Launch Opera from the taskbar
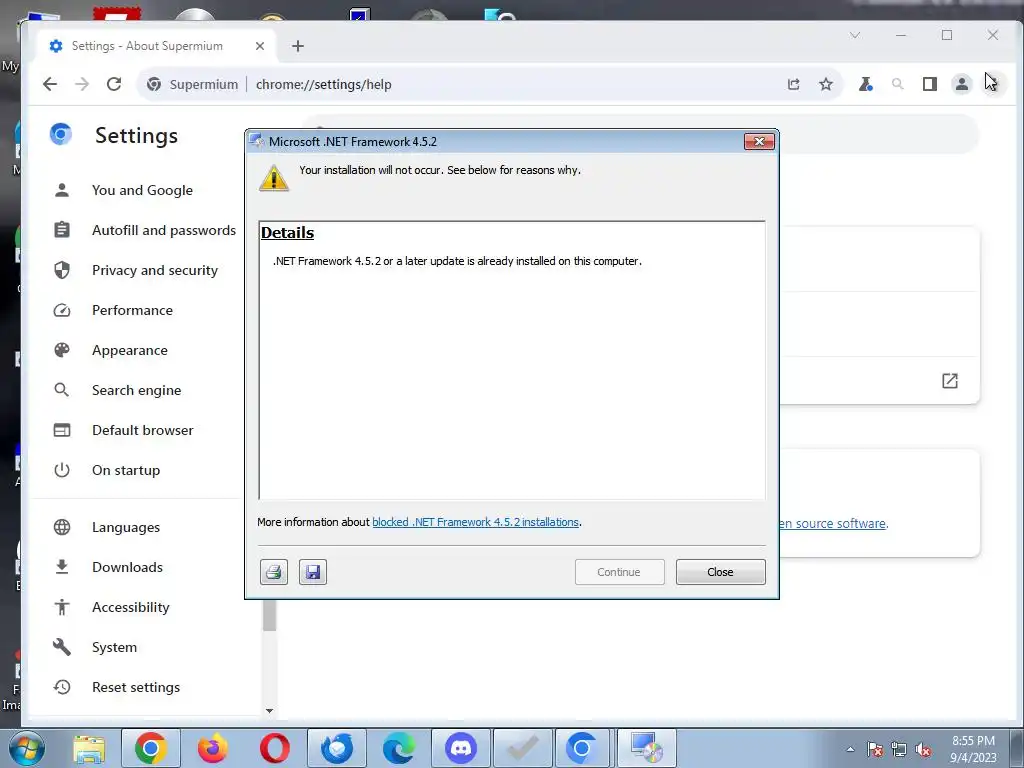This screenshot has width=1024, height=768. [275, 748]
